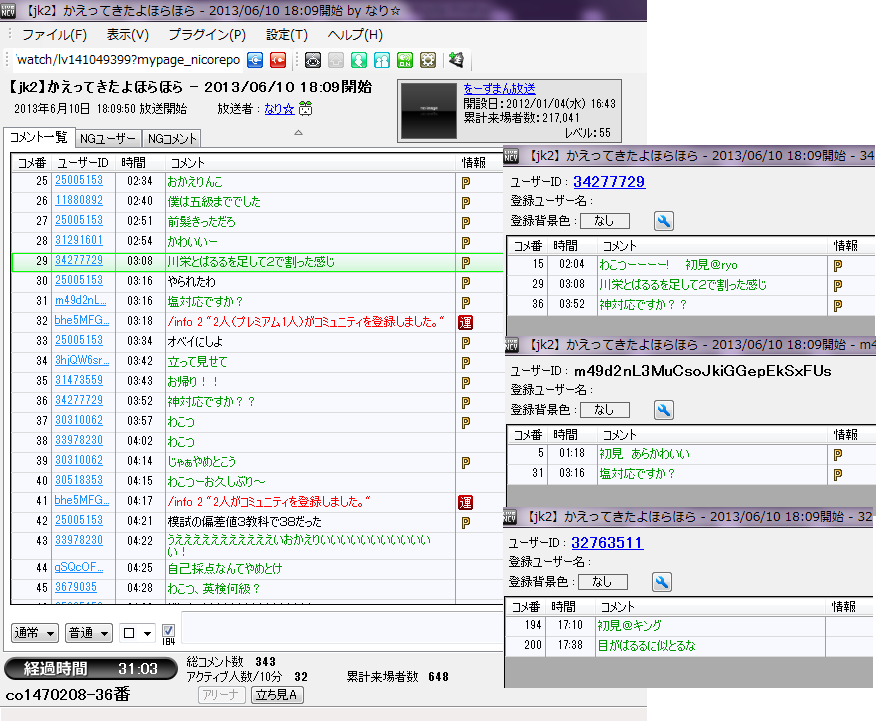888x725 pixels.
Task: Switch to the NGユーザー tab
Action: pos(107,139)
